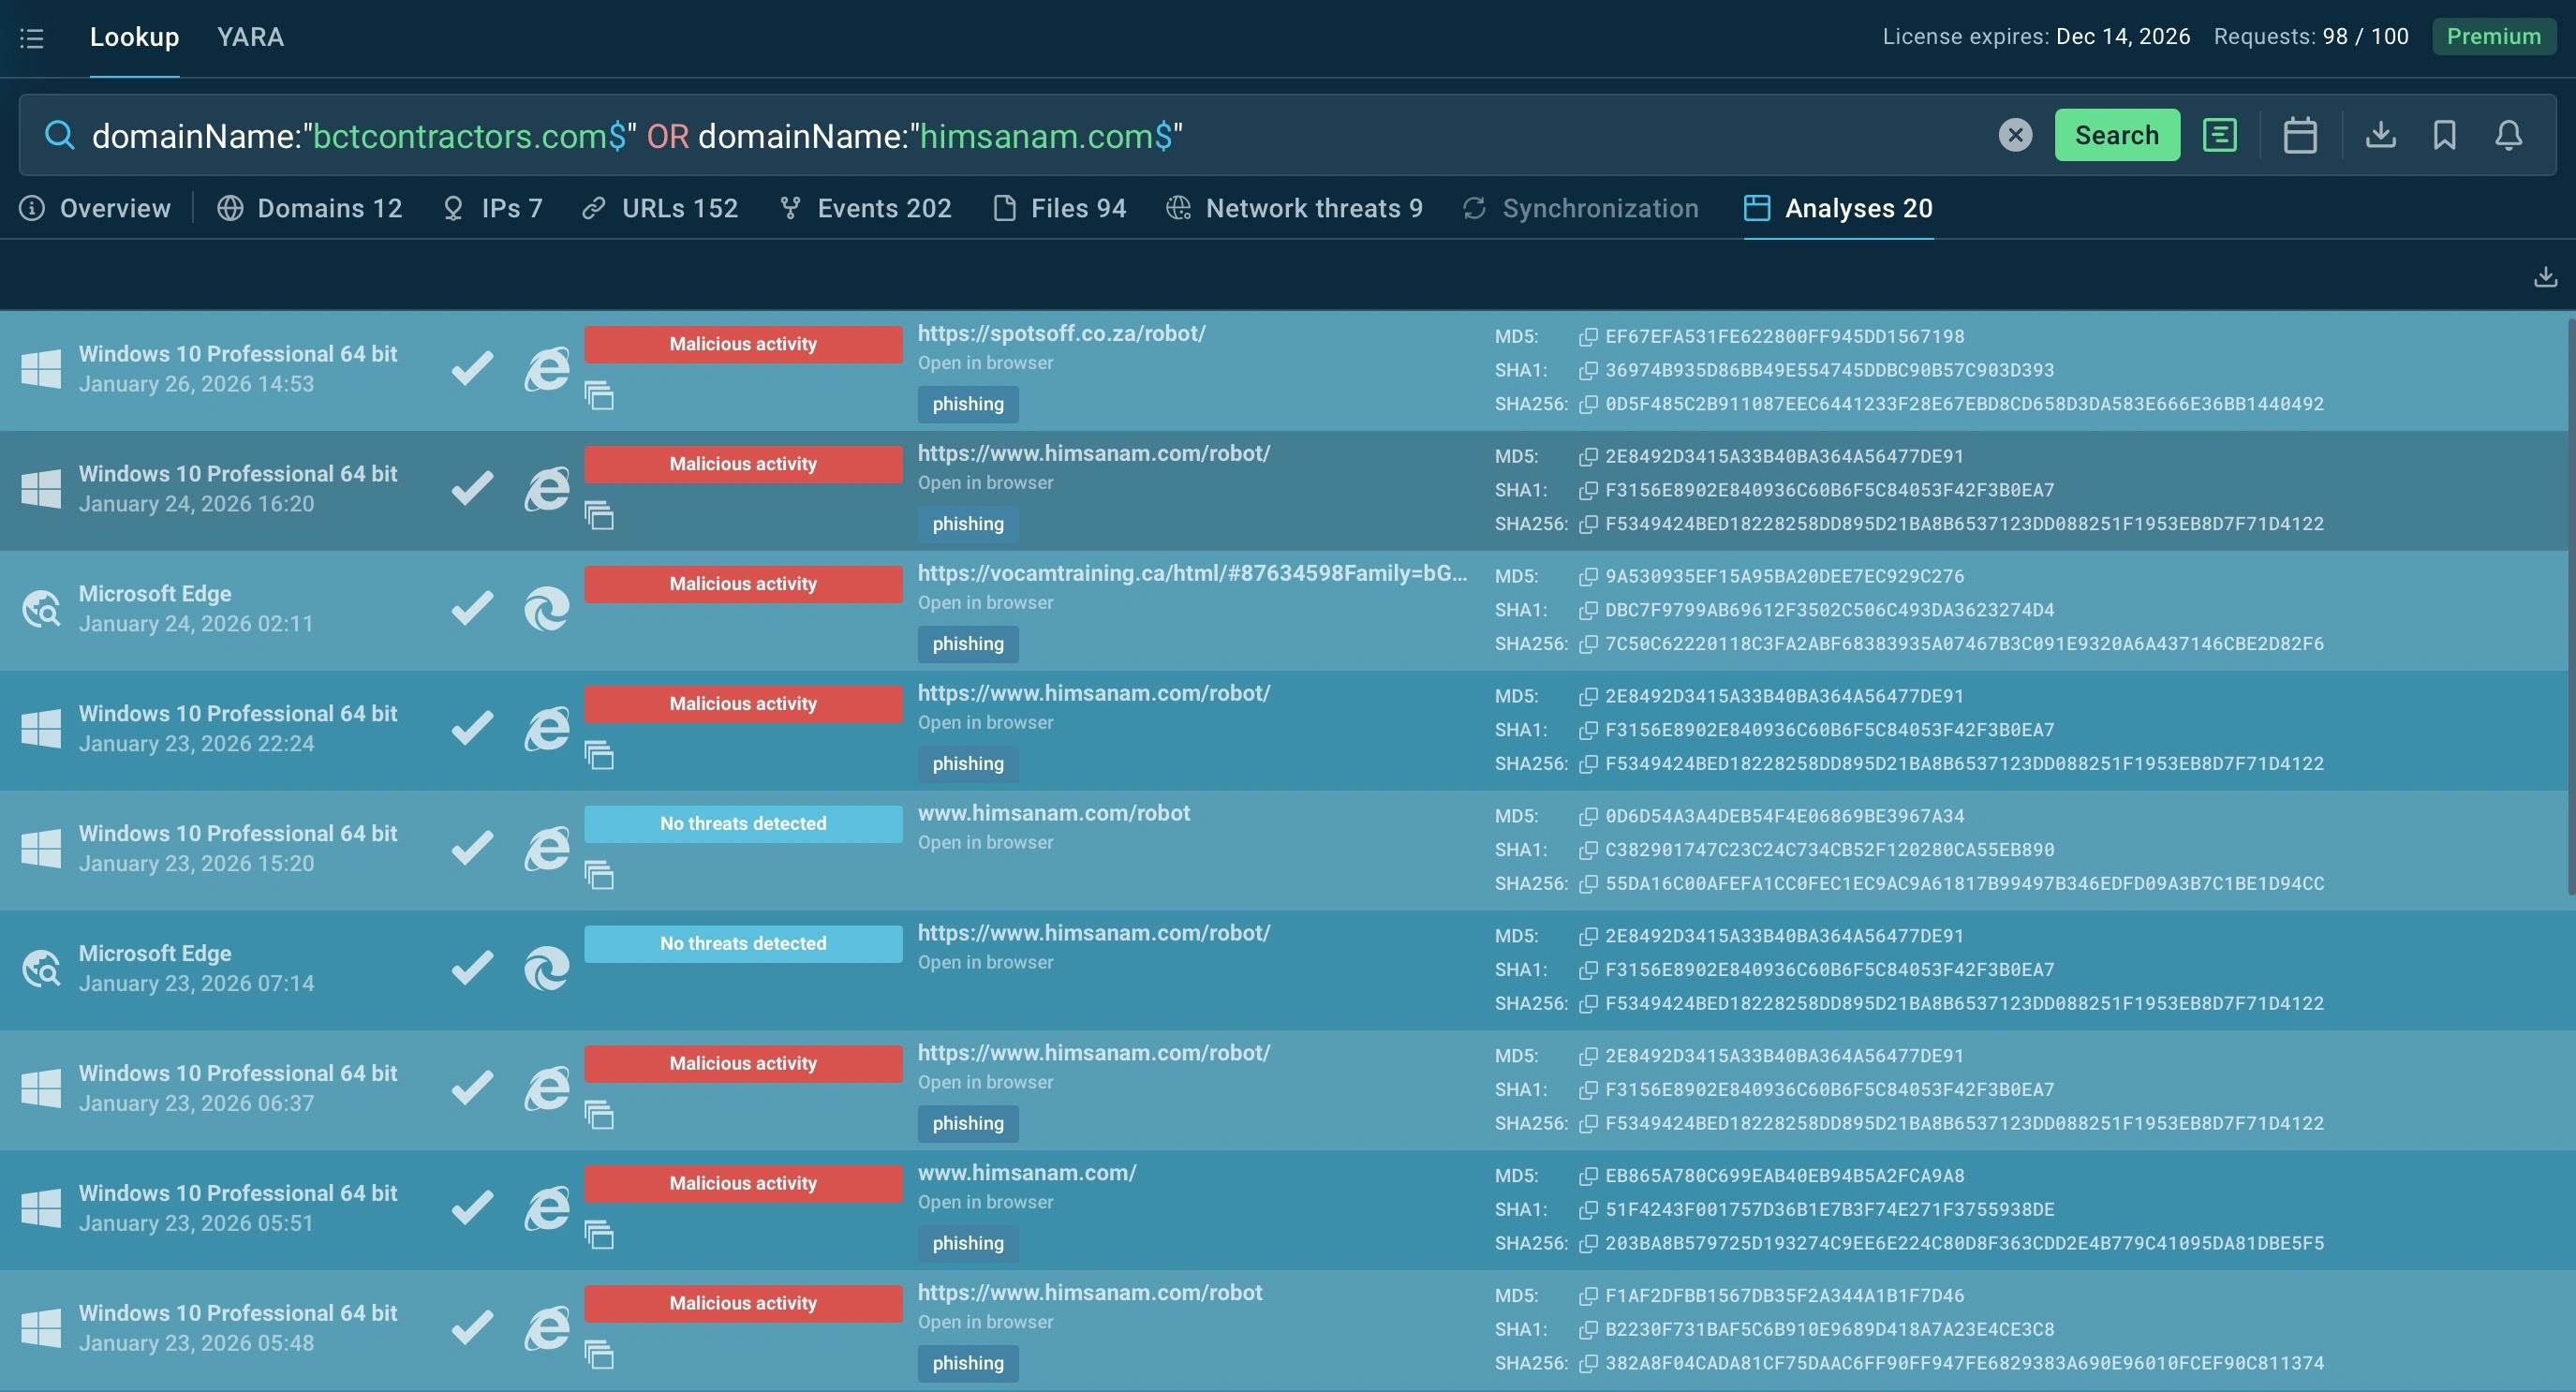Switch to the YARA tab
Image resolution: width=2576 pixels, height=1392 pixels.
tap(250, 37)
